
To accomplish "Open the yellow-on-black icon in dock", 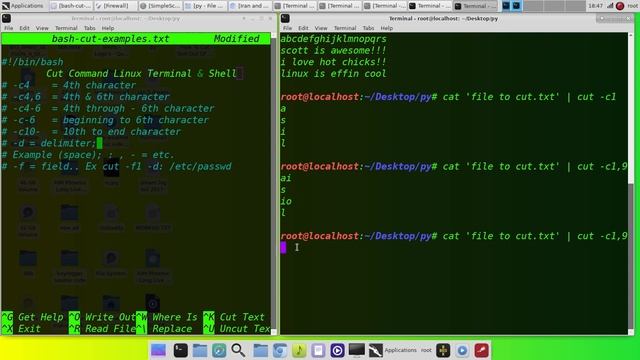I will [443, 350].
